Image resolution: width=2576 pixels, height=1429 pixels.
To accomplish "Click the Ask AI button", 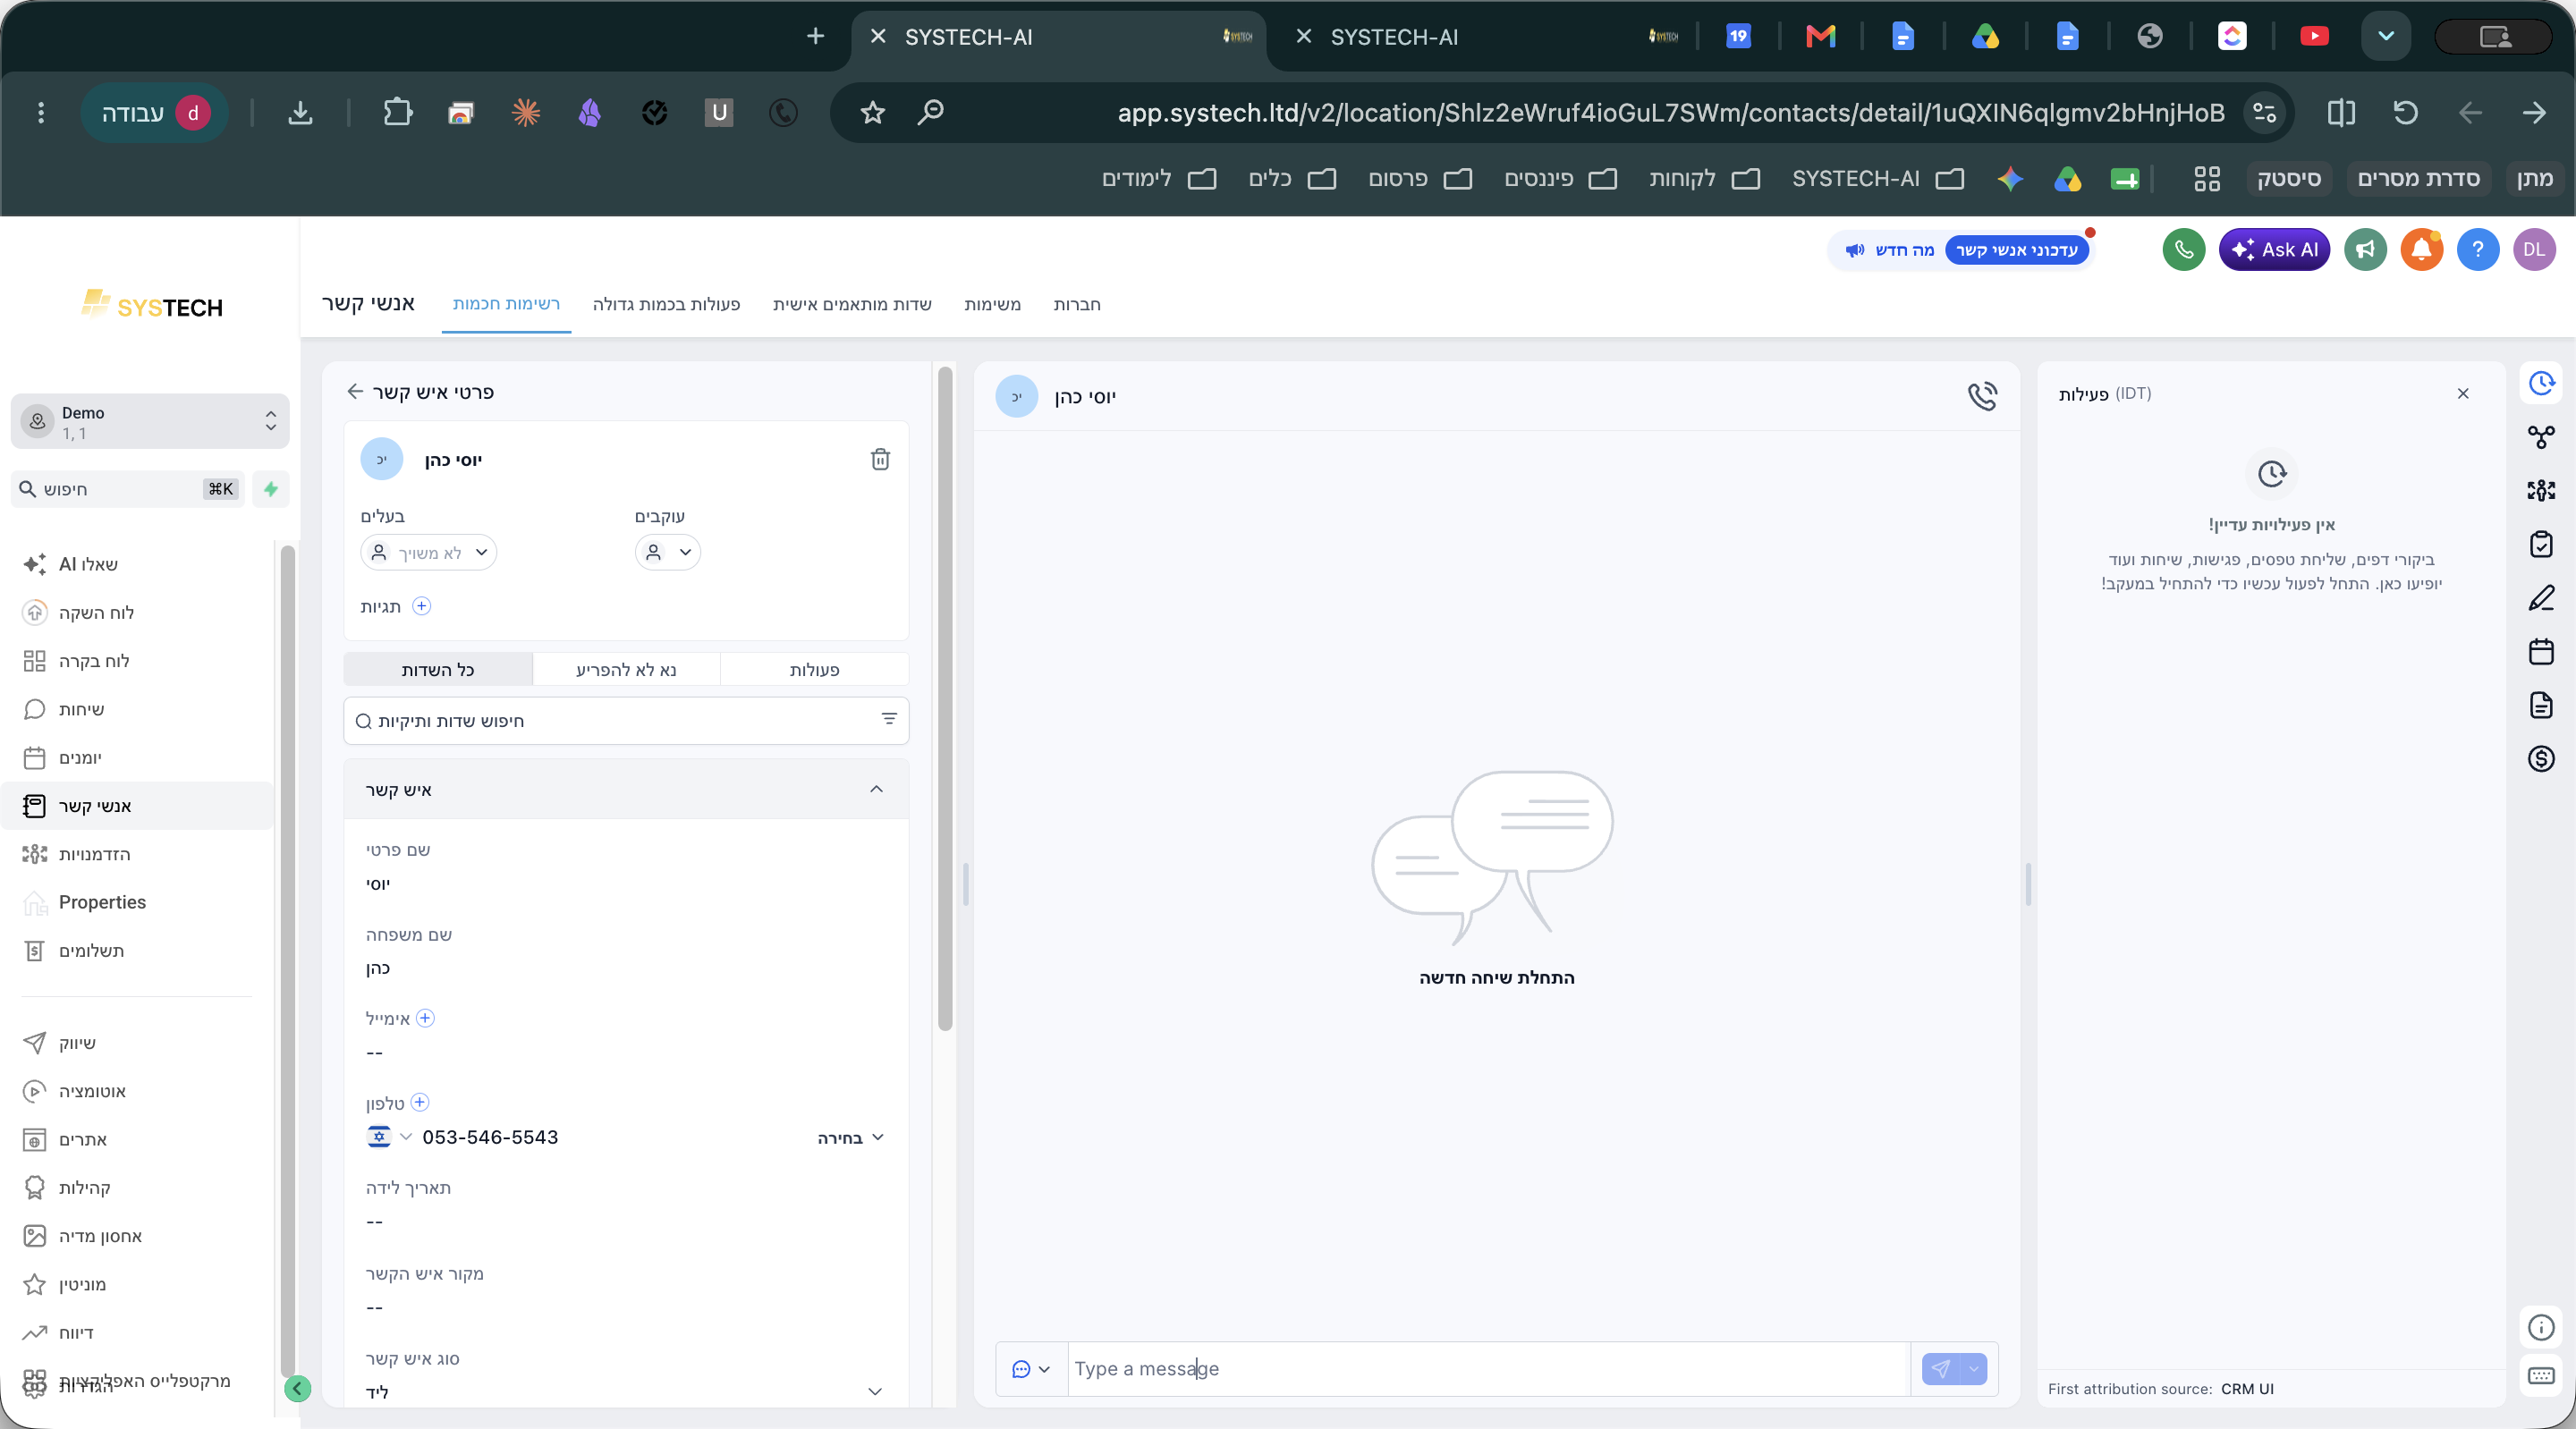I will tap(2273, 249).
